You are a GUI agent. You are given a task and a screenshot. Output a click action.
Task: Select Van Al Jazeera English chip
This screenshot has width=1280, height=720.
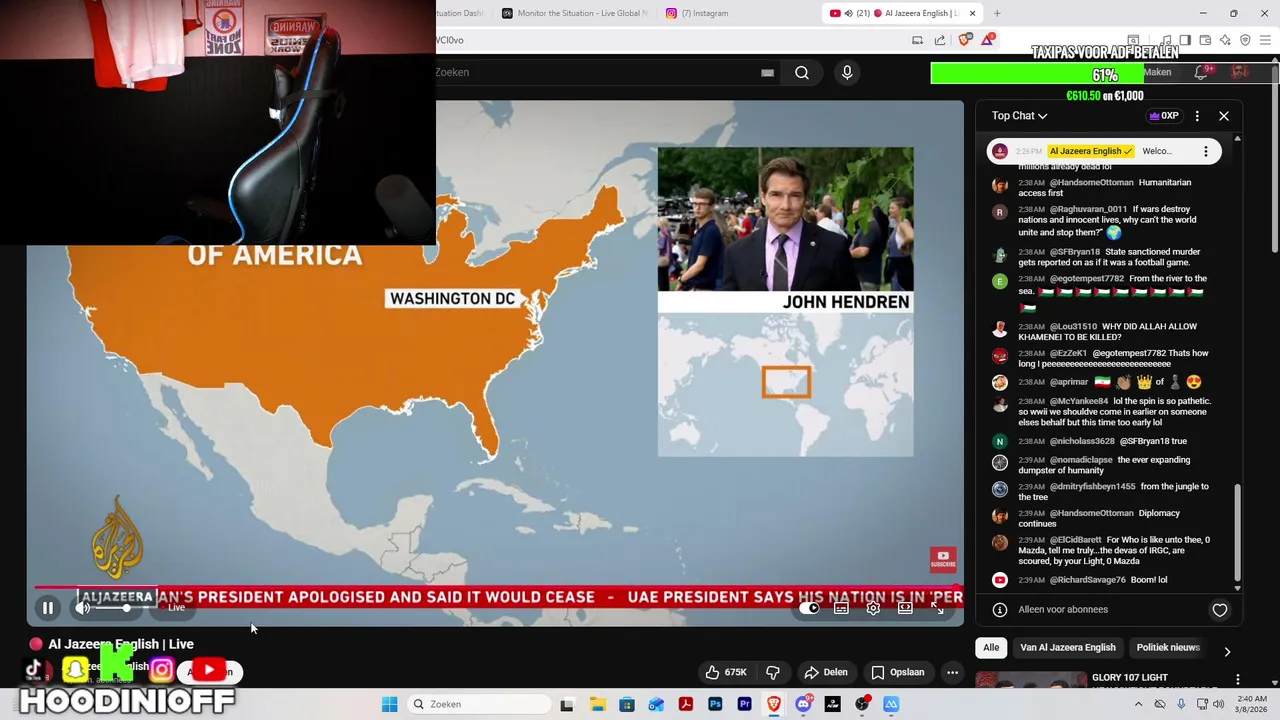click(1067, 647)
